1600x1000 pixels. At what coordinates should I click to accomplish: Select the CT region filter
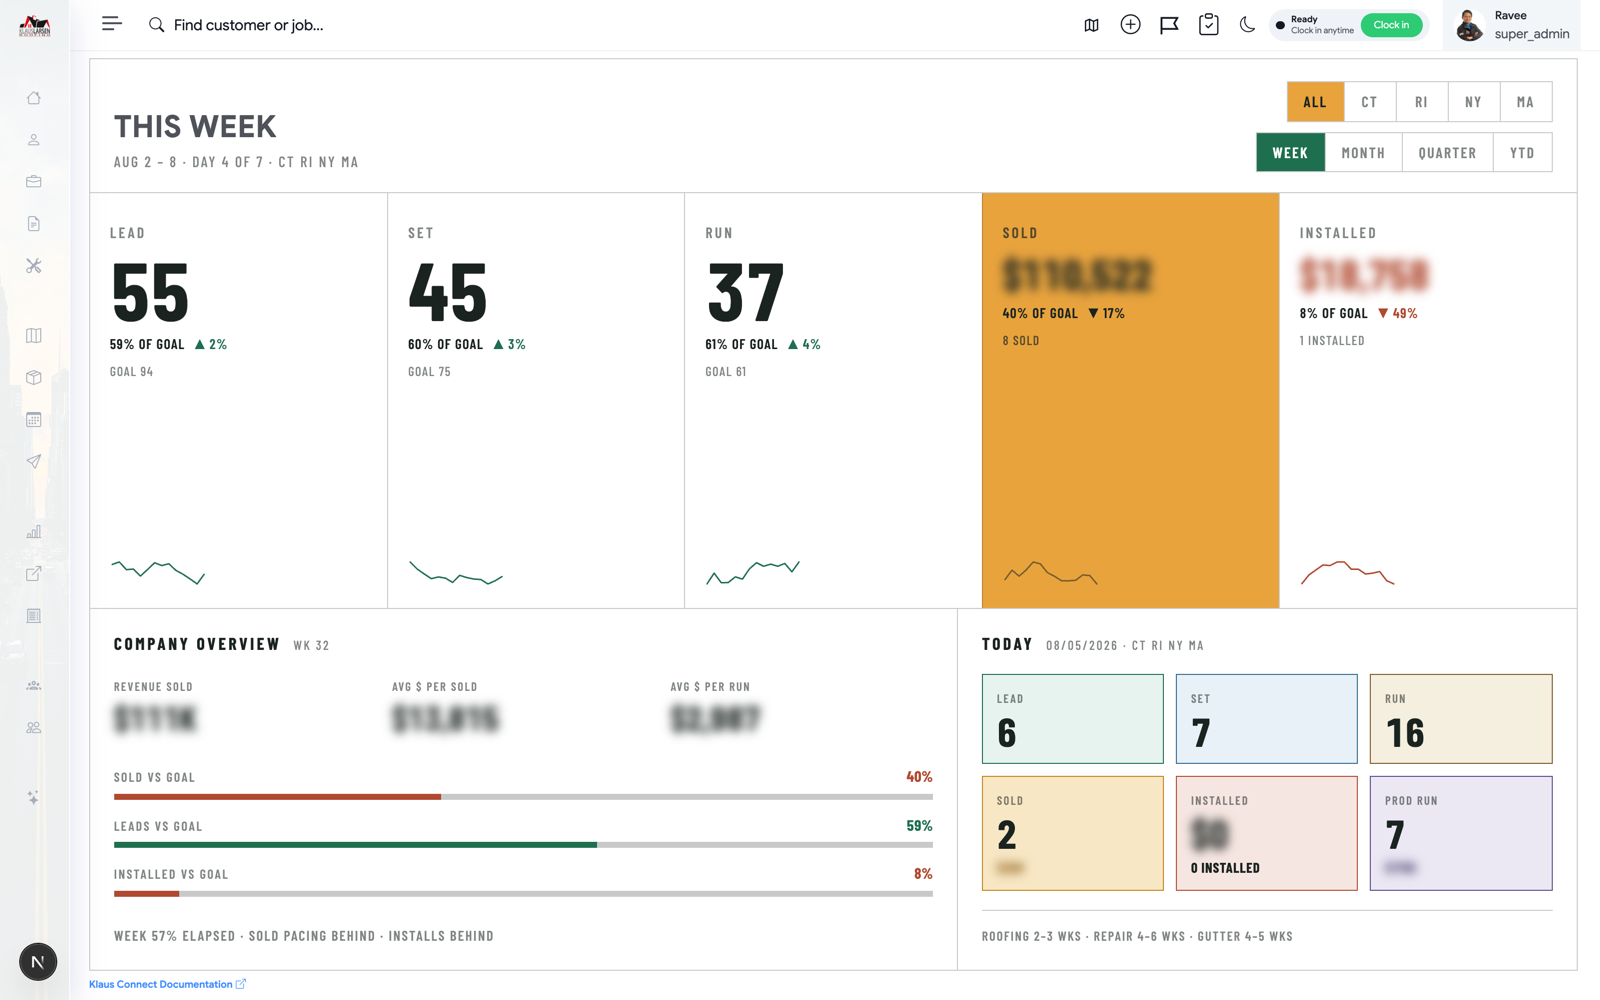(1369, 102)
